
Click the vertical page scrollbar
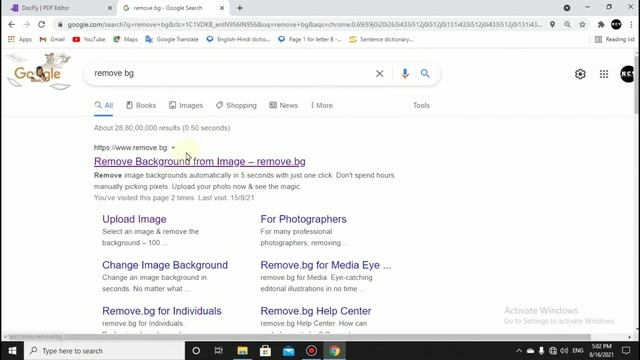(x=636, y=84)
